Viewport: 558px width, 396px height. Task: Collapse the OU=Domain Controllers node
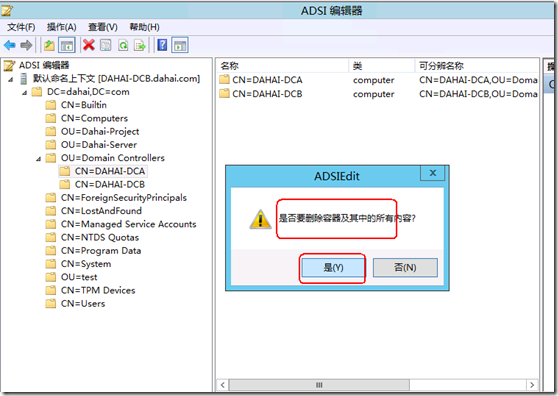tap(38, 159)
